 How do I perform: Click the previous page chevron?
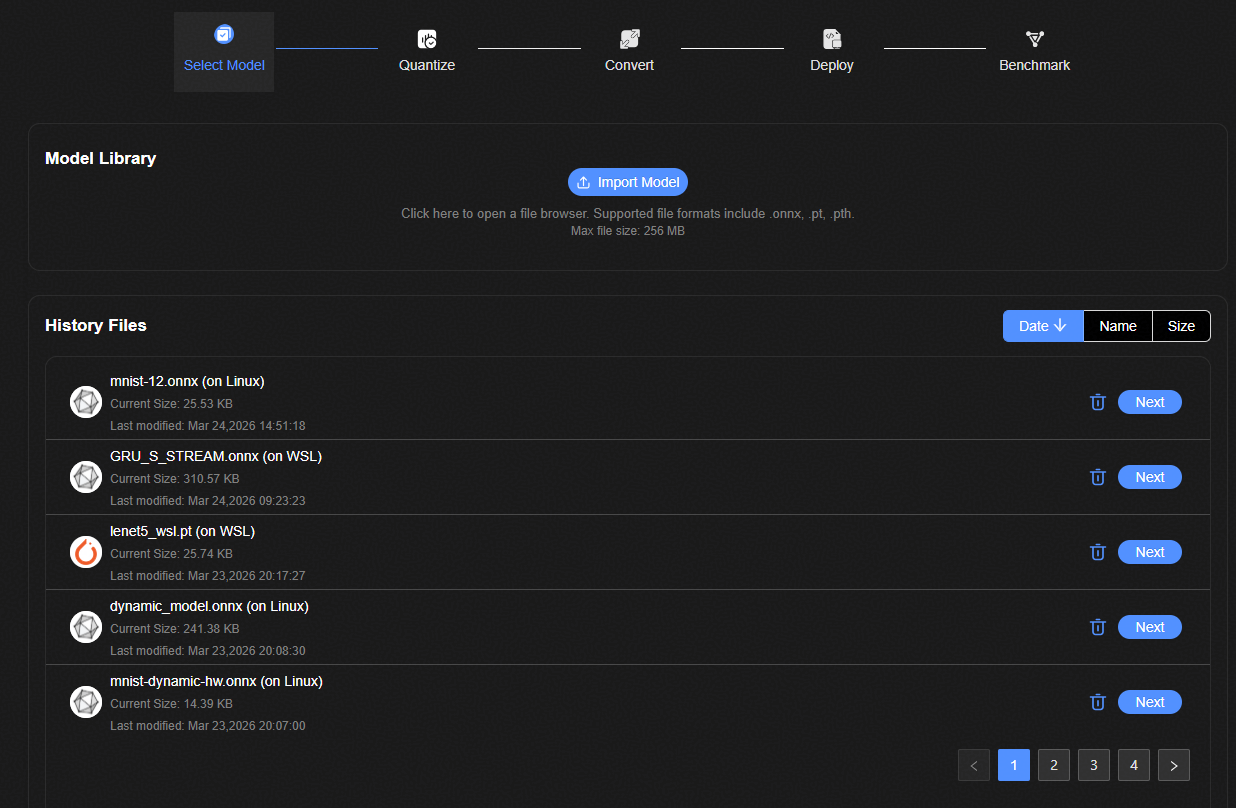tap(974, 765)
